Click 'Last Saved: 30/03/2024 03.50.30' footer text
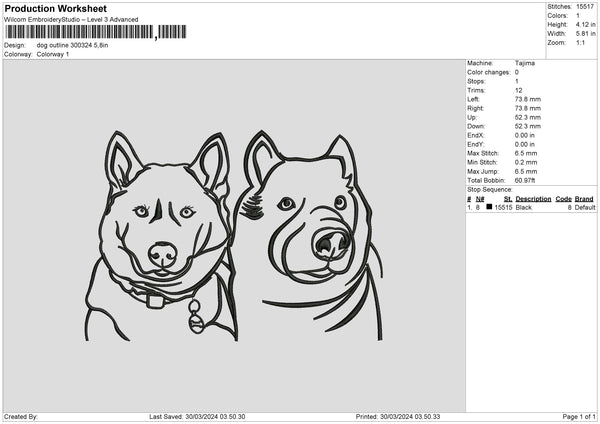The width and height of the screenshot is (600, 424). click(x=197, y=417)
